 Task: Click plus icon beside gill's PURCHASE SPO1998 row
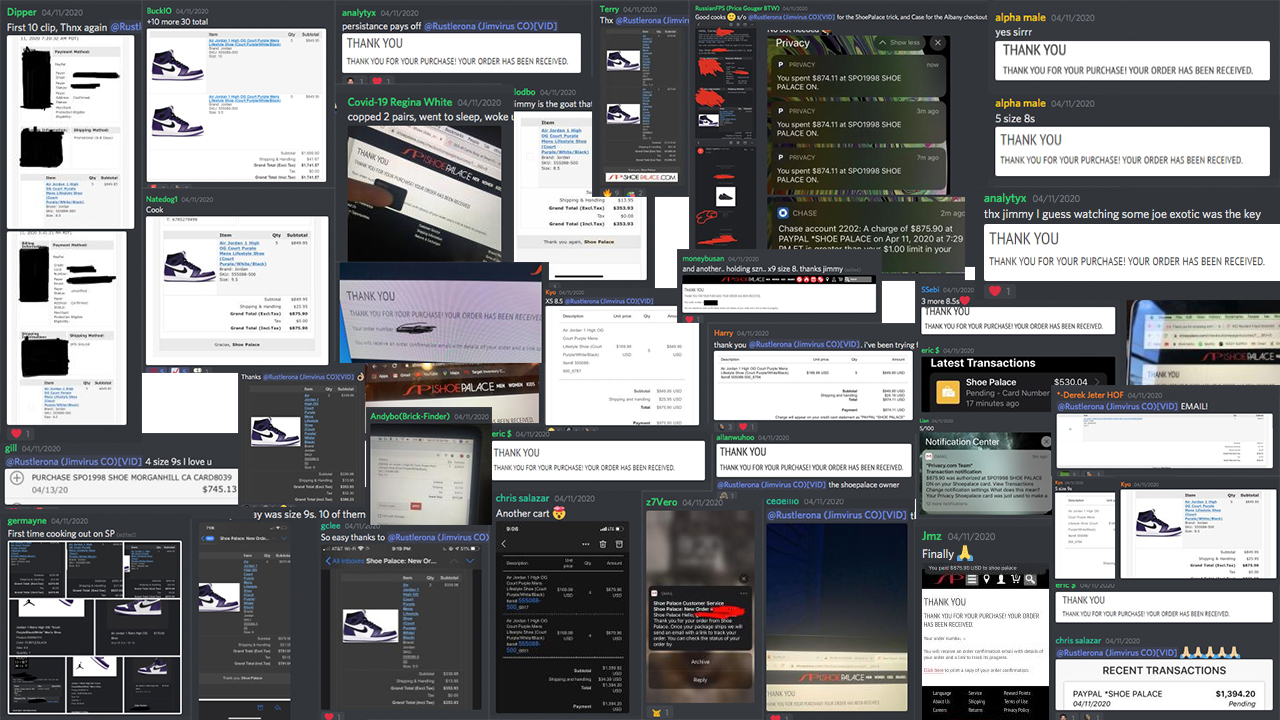point(17,479)
